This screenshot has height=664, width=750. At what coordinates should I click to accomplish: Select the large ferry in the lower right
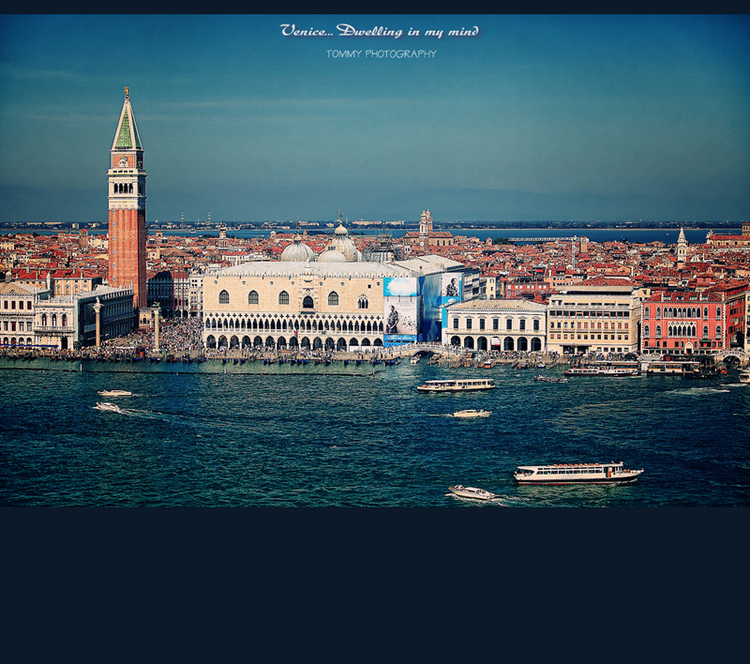(578, 473)
